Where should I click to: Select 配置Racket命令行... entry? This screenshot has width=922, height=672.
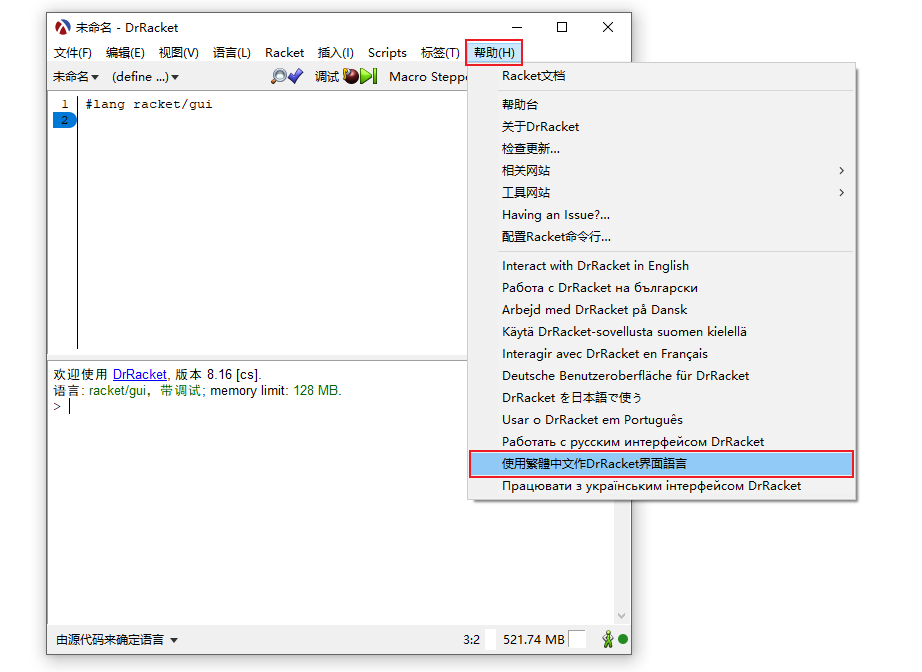[662, 237]
